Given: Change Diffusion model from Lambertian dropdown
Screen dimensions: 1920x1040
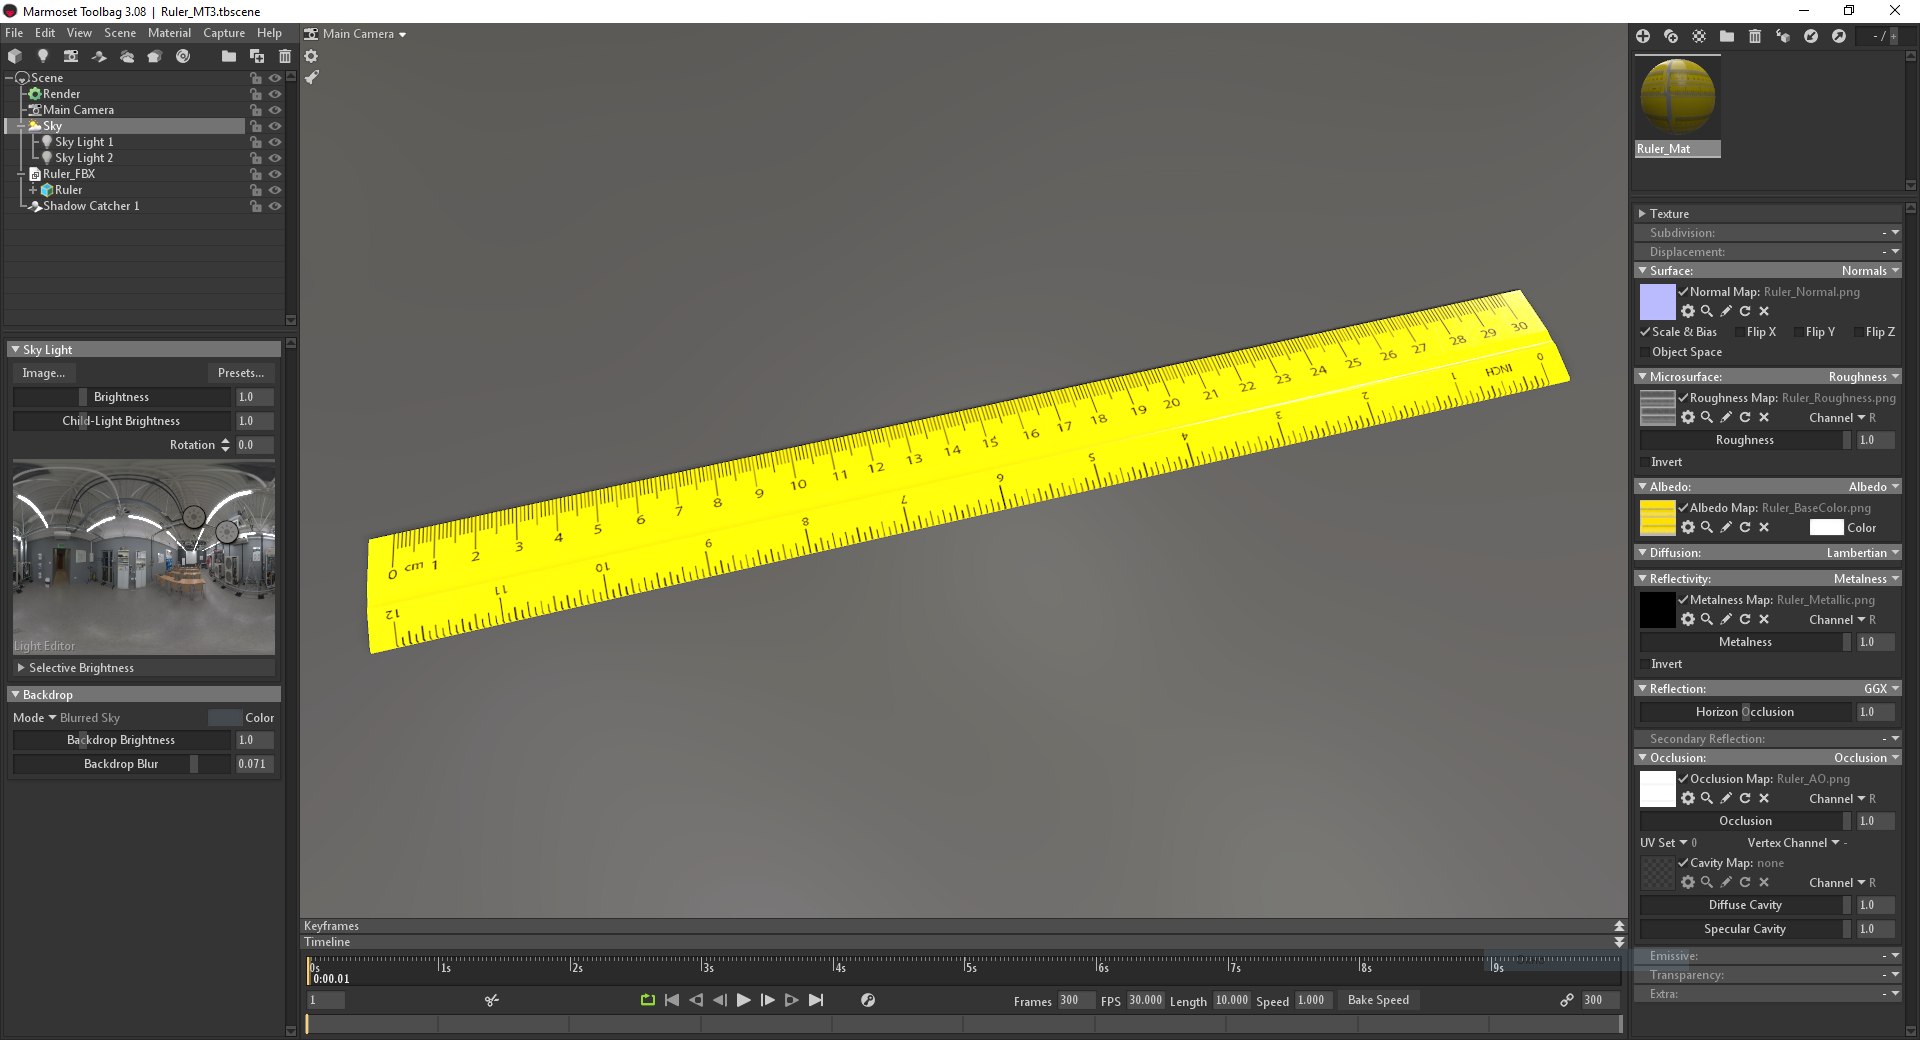Looking at the screenshot, I should [1862, 553].
